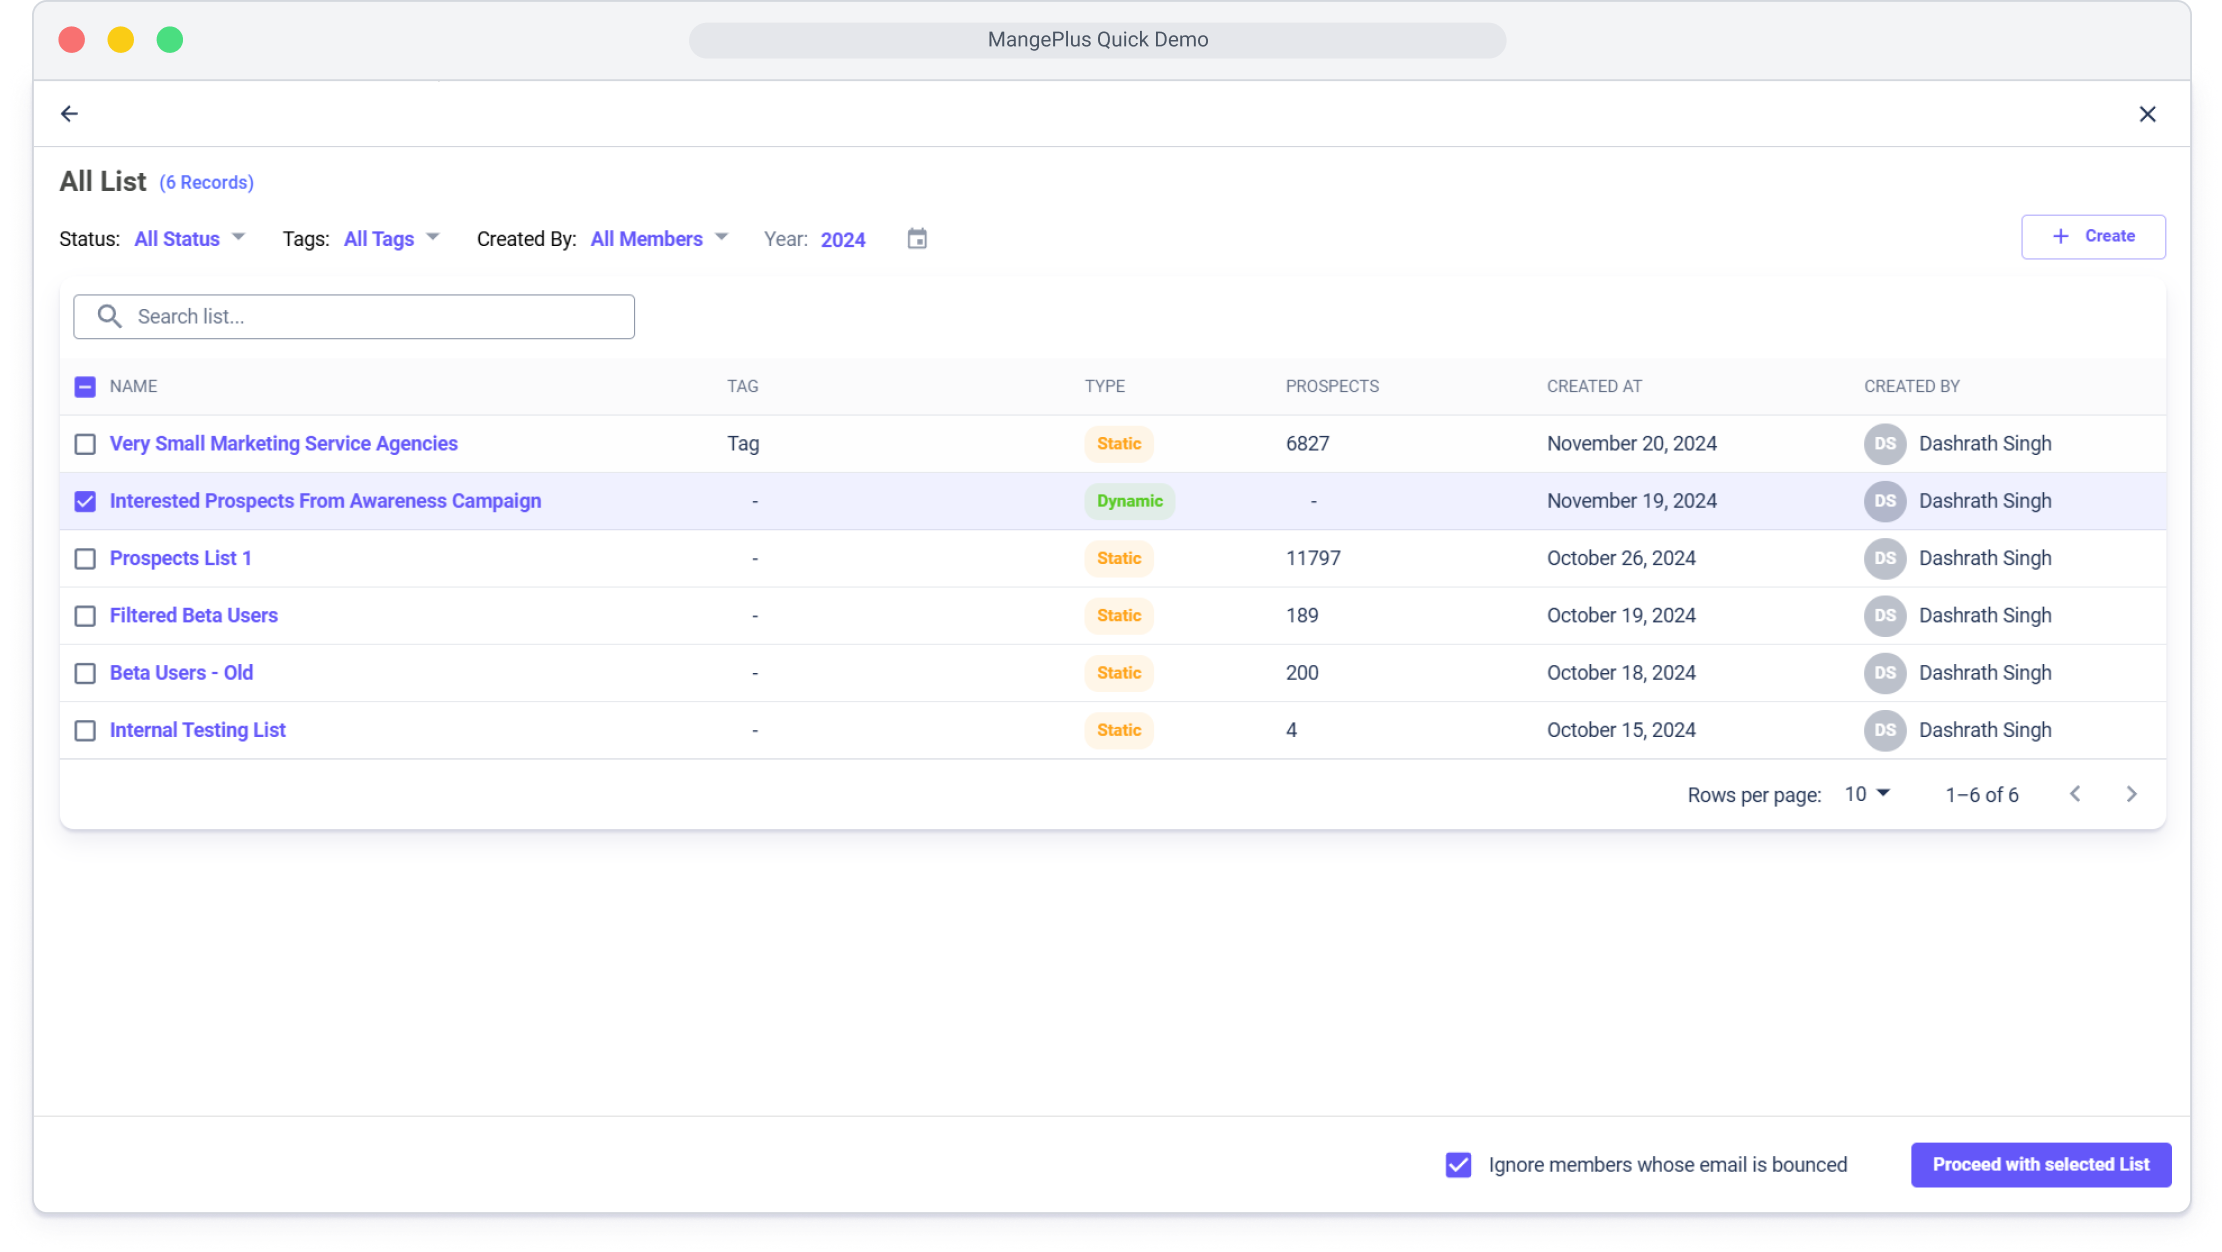
Task: Check the Filtered Beta Users row
Action: (85, 616)
